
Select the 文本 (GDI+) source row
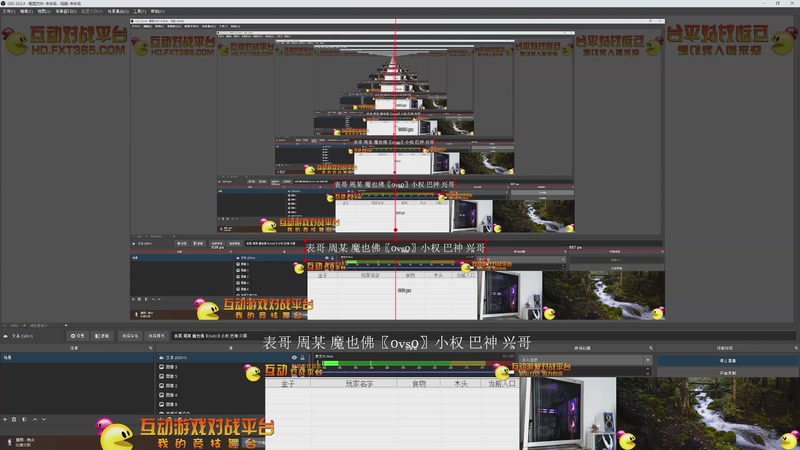click(x=233, y=358)
